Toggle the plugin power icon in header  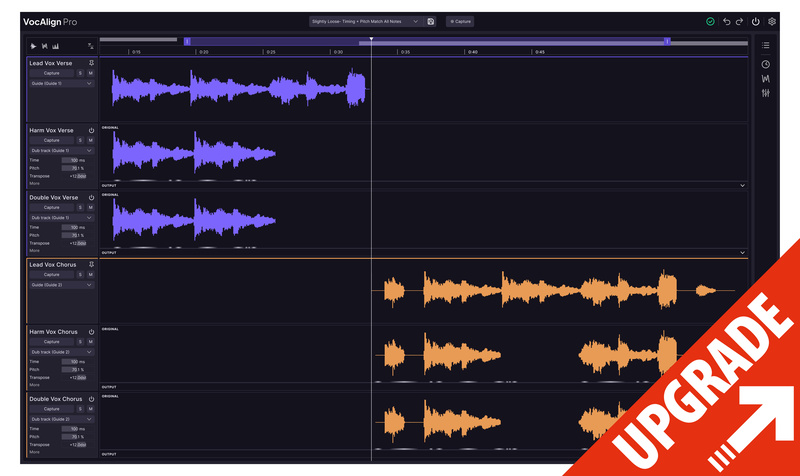pos(756,21)
